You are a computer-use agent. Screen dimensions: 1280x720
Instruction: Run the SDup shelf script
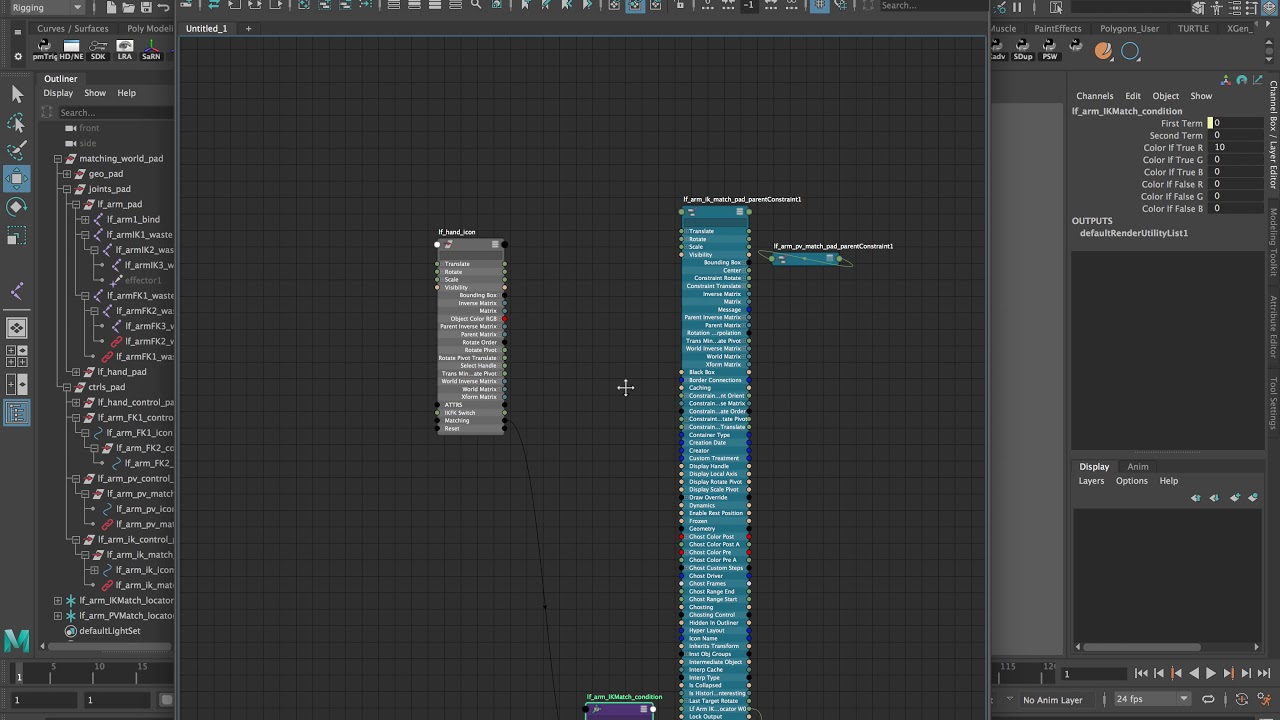coord(1022,50)
